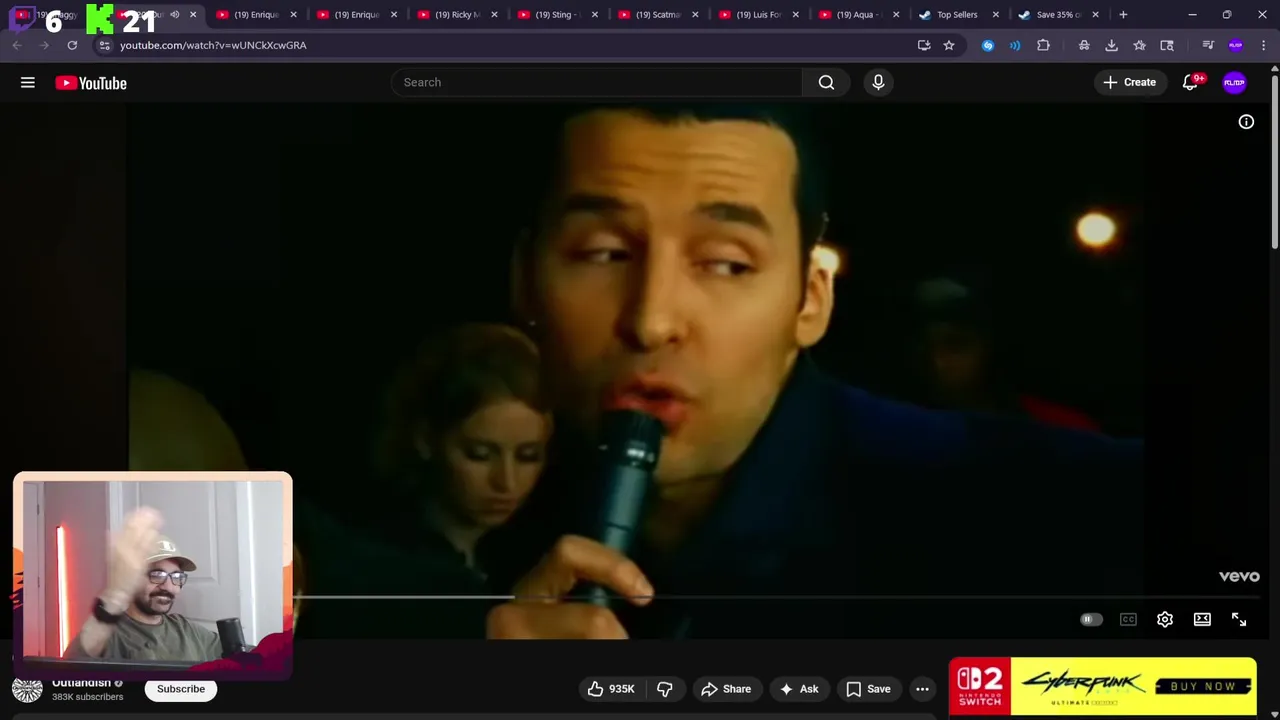
Task: Go to the YouTube home logo
Action: pos(91,83)
